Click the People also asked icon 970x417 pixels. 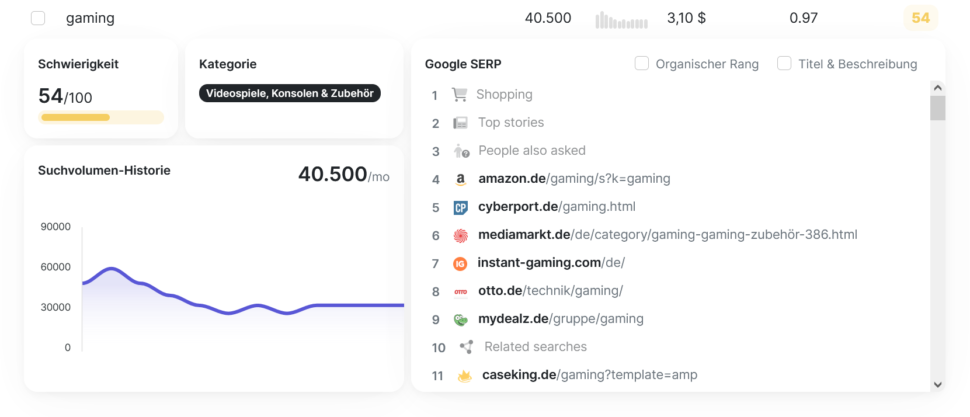(x=461, y=151)
